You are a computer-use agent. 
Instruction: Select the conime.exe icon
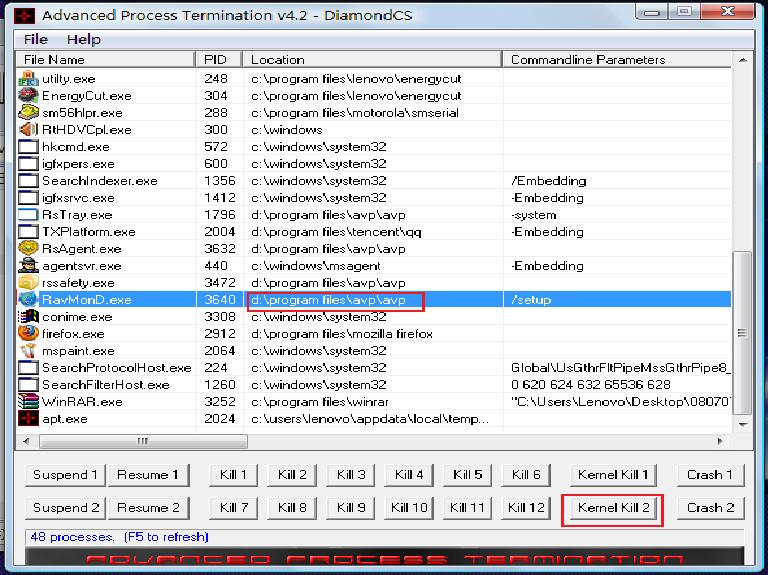(x=28, y=317)
